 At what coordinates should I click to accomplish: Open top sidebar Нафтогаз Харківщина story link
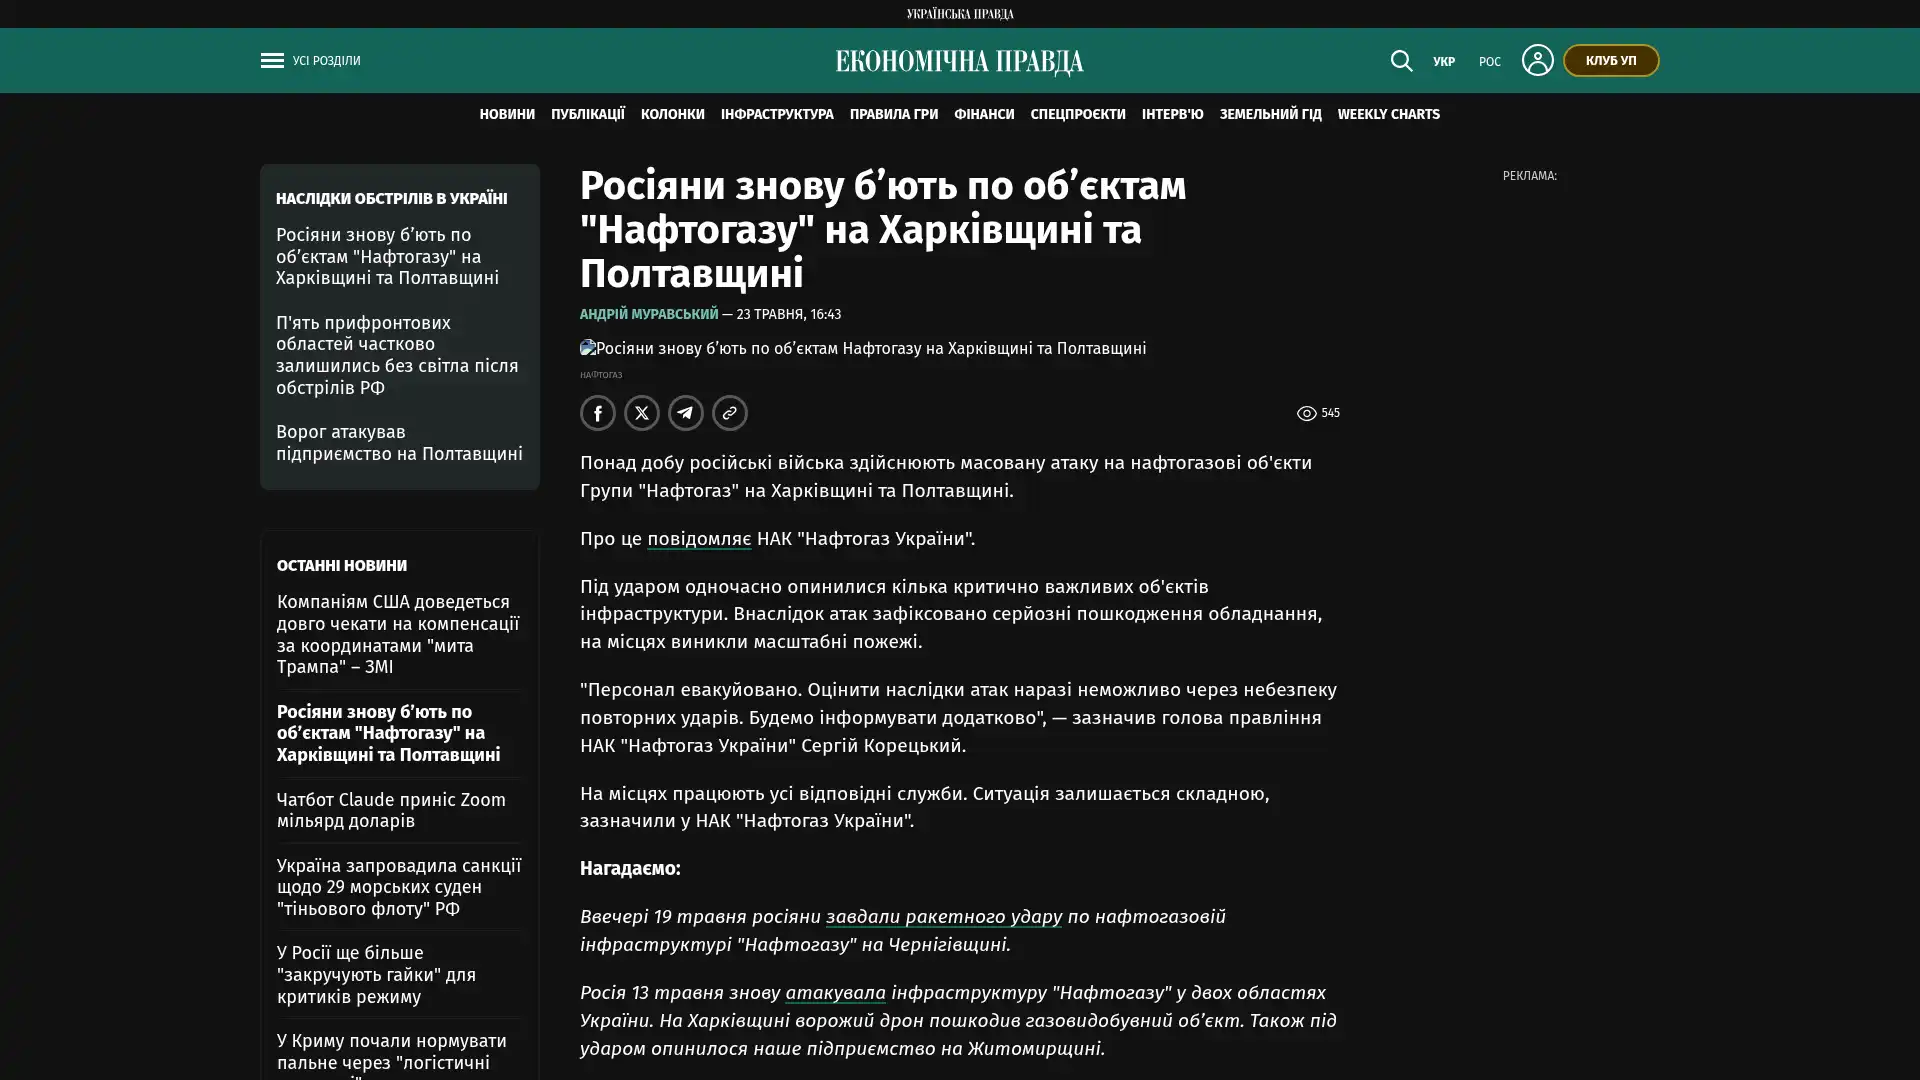[388, 257]
